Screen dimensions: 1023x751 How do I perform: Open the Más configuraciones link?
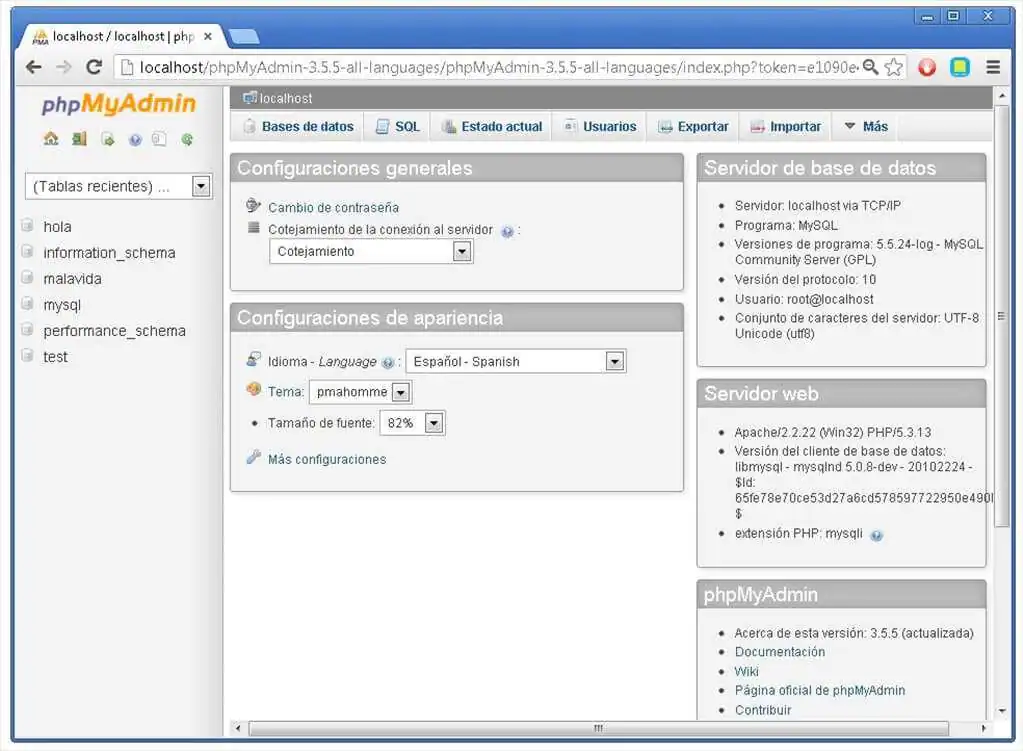point(327,459)
